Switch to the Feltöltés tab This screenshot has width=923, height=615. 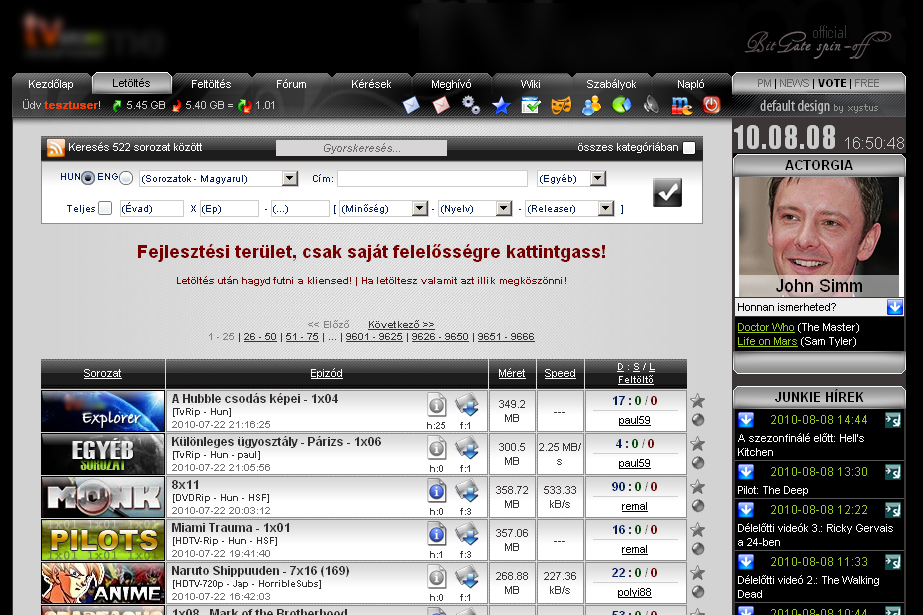(211, 84)
